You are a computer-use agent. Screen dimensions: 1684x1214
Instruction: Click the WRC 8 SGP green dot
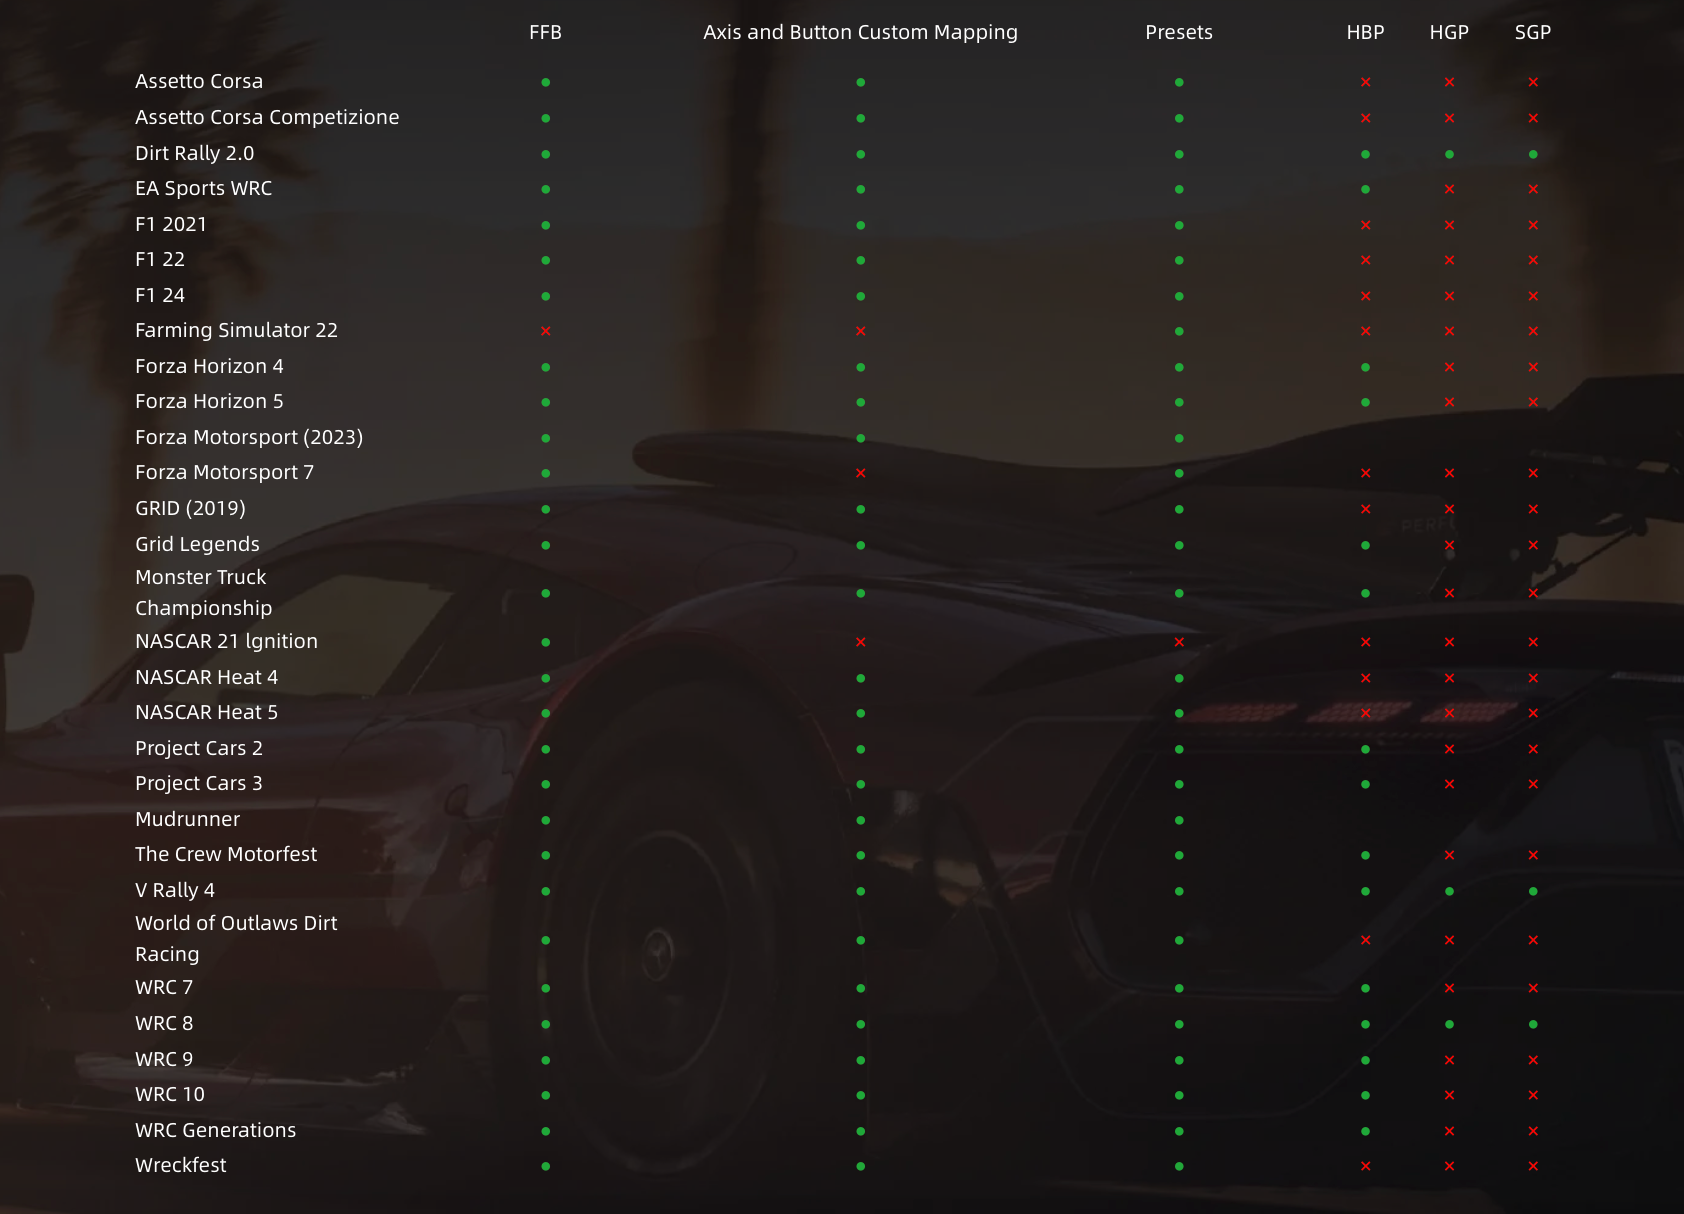[1533, 1024]
